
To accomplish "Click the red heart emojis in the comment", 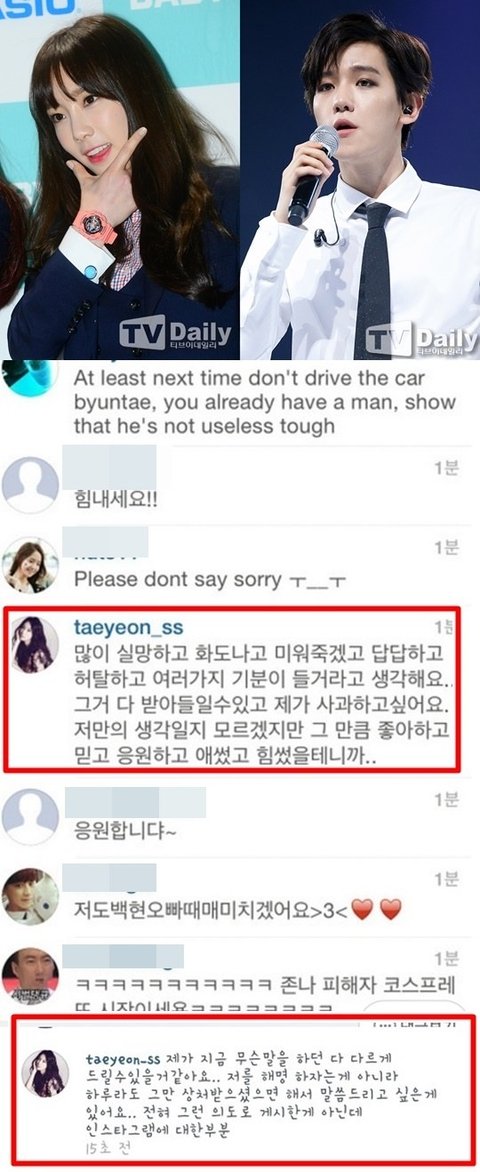I will pyautogui.click(x=376, y=909).
